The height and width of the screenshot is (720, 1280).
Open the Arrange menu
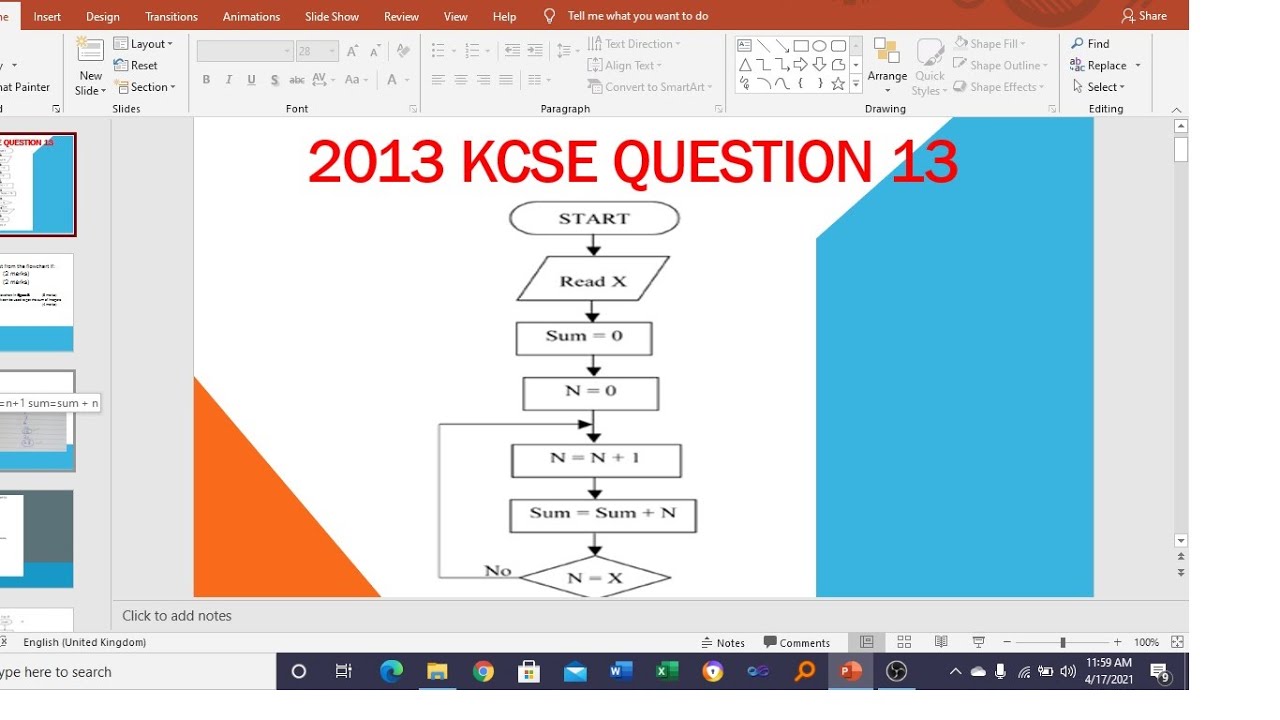coord(887,66)
